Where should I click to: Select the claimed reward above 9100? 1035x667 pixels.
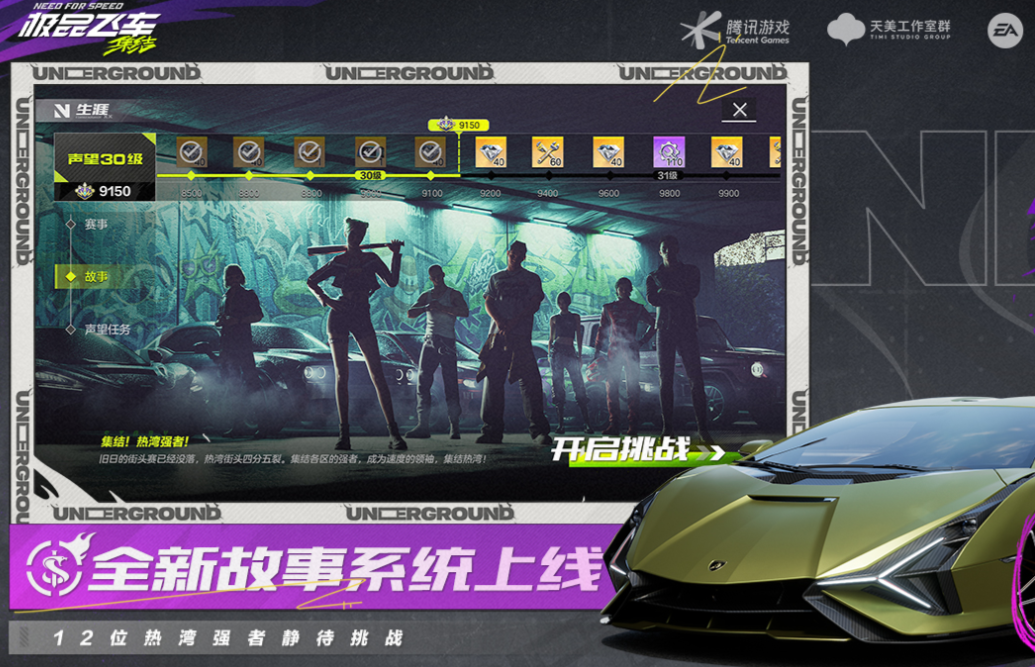click(430, 152)
